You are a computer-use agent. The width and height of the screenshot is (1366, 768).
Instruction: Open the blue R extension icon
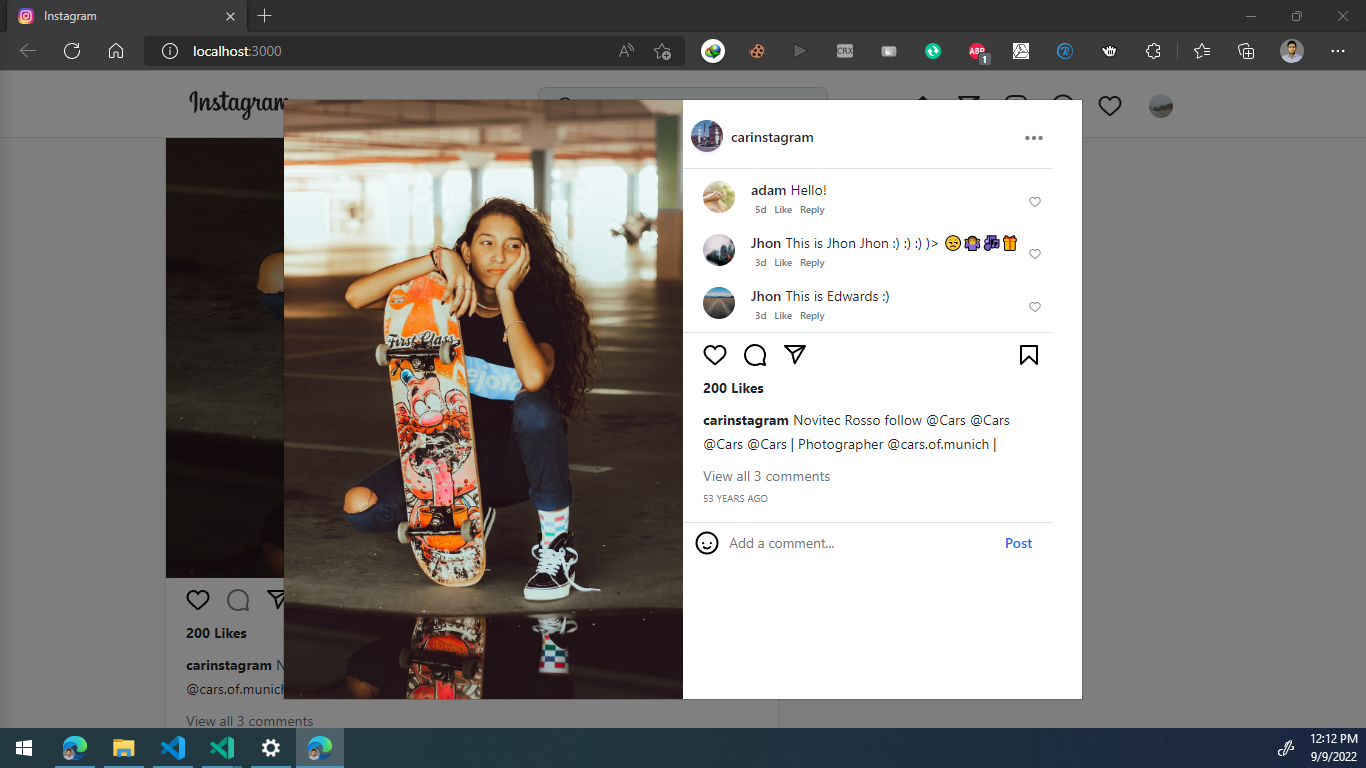pyautogui.click(x=1065, y=51)
